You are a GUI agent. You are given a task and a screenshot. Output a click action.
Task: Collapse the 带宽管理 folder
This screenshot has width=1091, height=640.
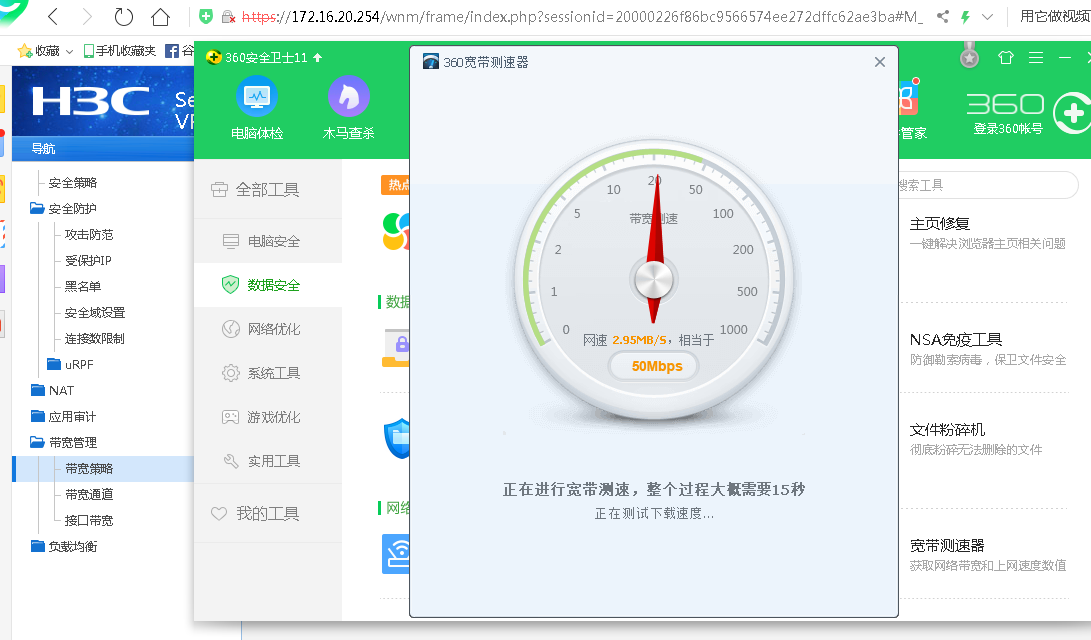[x=38, y=442]
